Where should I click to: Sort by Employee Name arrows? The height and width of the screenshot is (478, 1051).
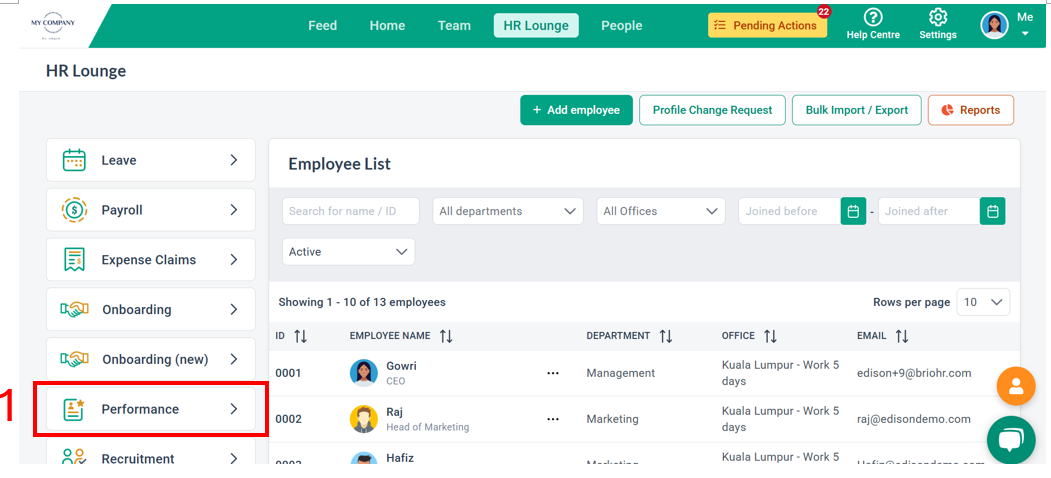click(x=446, y=336)
